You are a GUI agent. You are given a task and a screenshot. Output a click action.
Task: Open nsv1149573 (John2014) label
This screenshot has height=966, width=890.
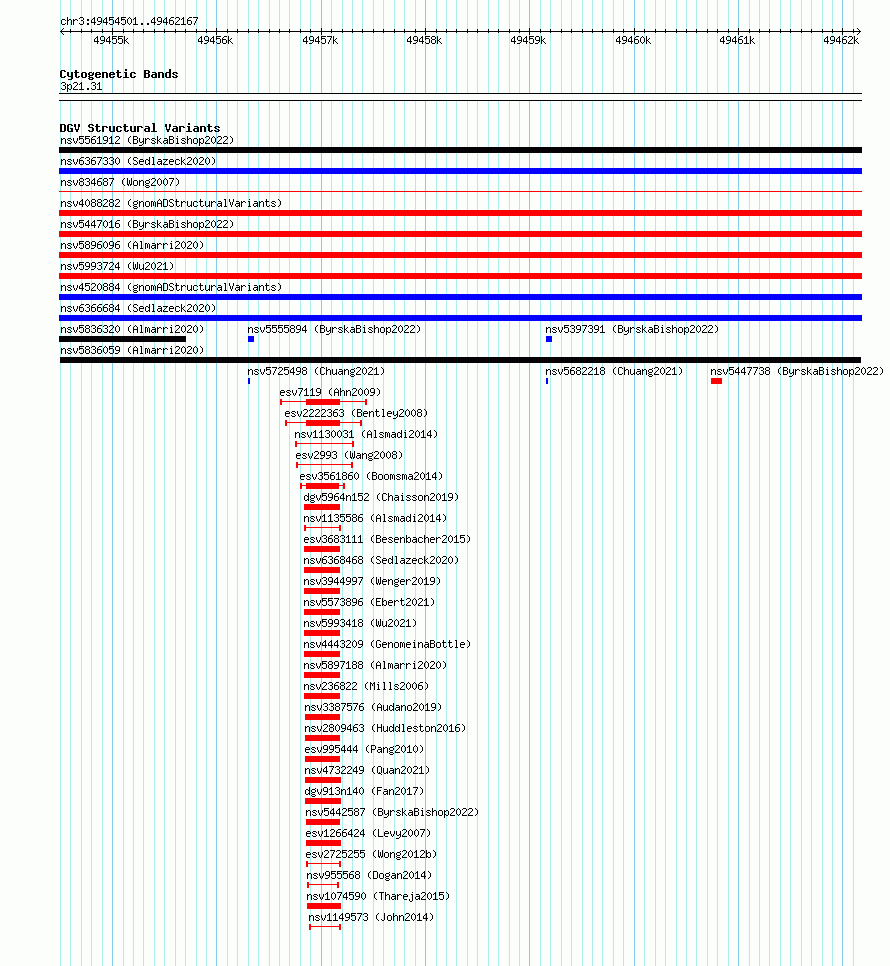coord(371,915)
